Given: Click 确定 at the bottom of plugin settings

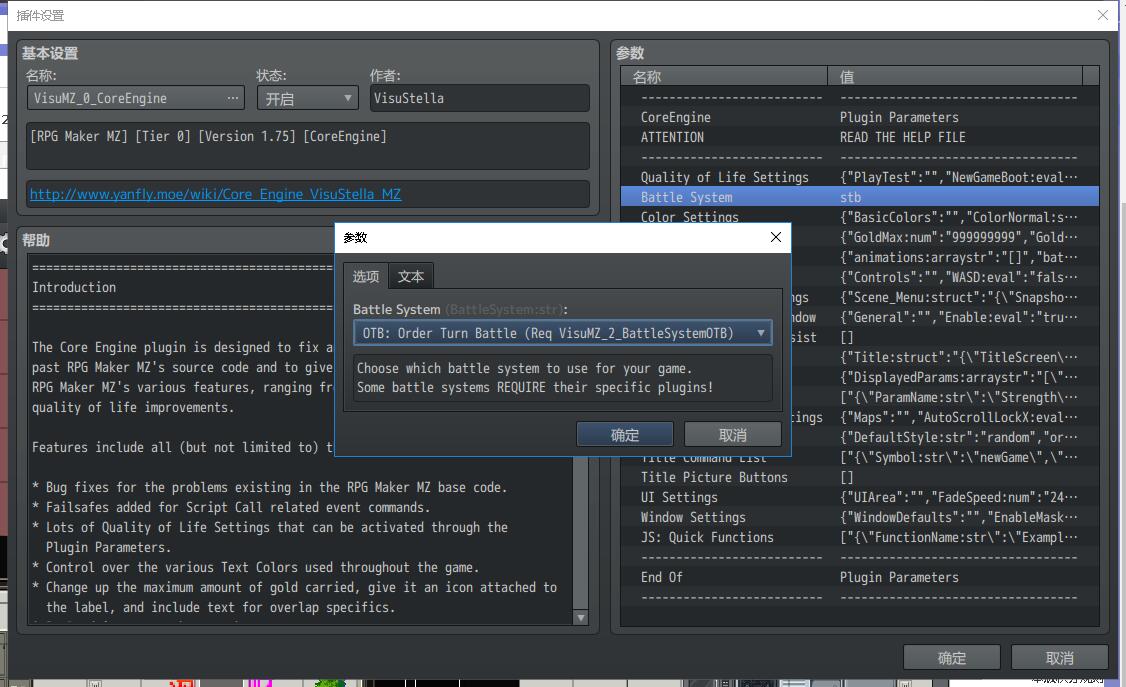Looking at the screenshot, I should tap(951, 658).
